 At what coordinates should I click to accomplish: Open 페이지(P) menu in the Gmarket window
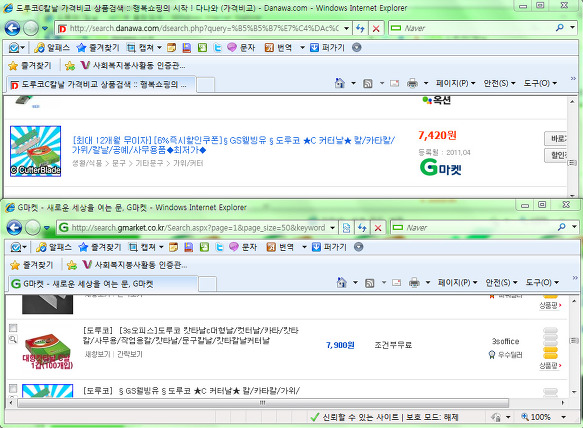(457, 283)
